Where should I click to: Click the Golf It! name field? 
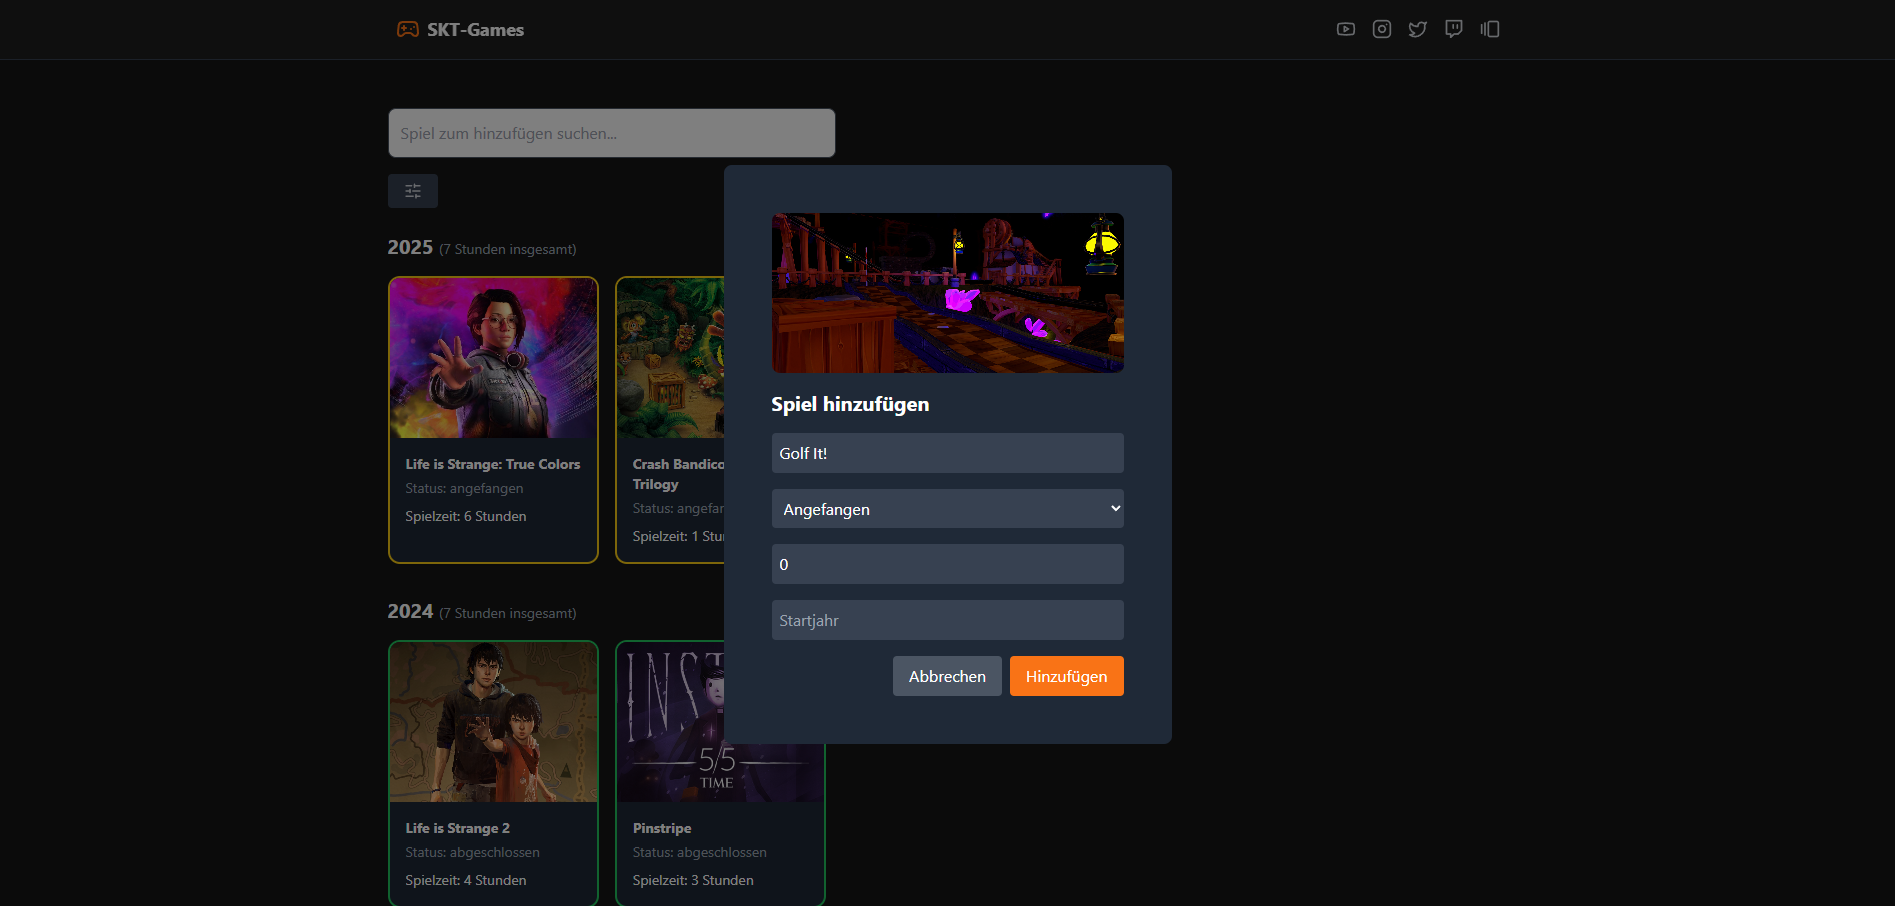coord(947,453)
